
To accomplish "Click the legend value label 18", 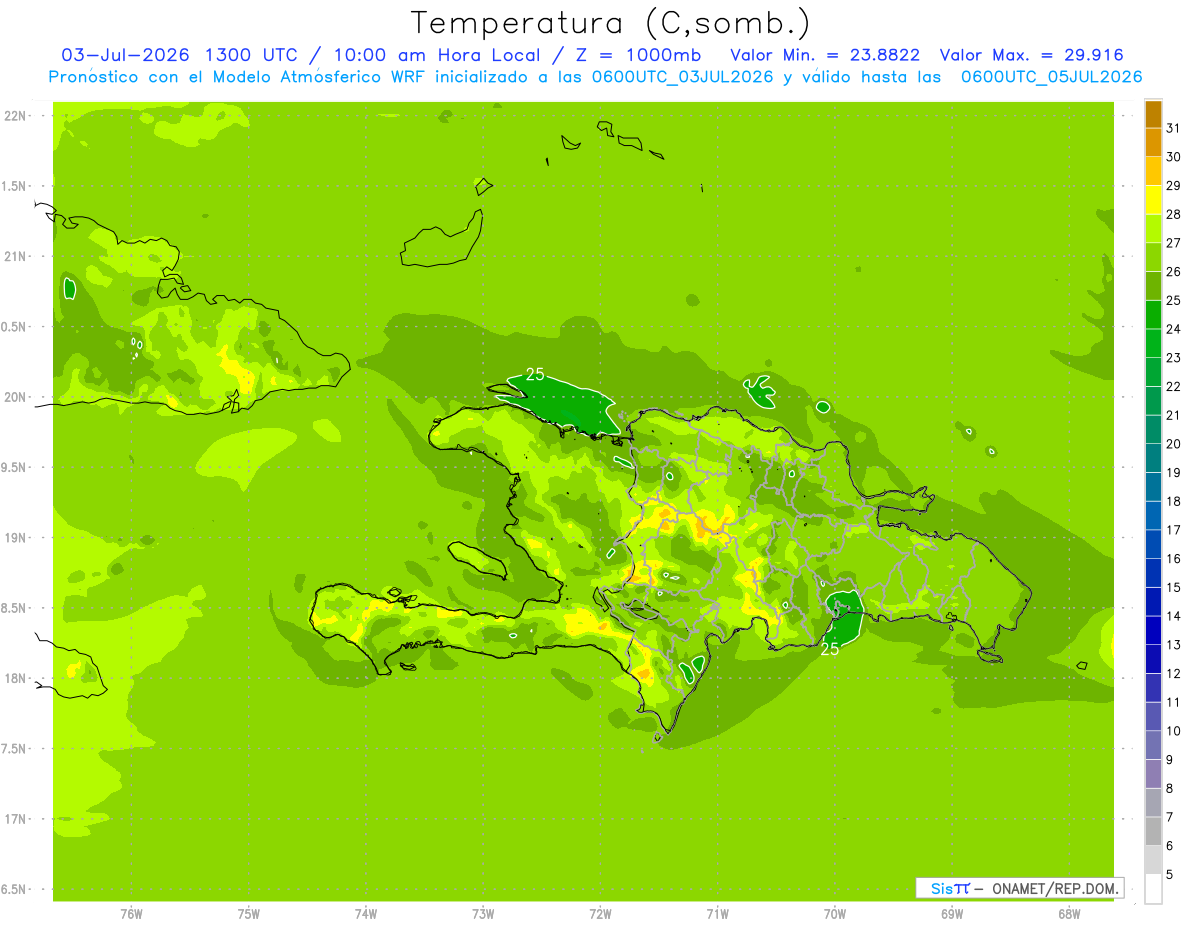I will click(1173, 501).
